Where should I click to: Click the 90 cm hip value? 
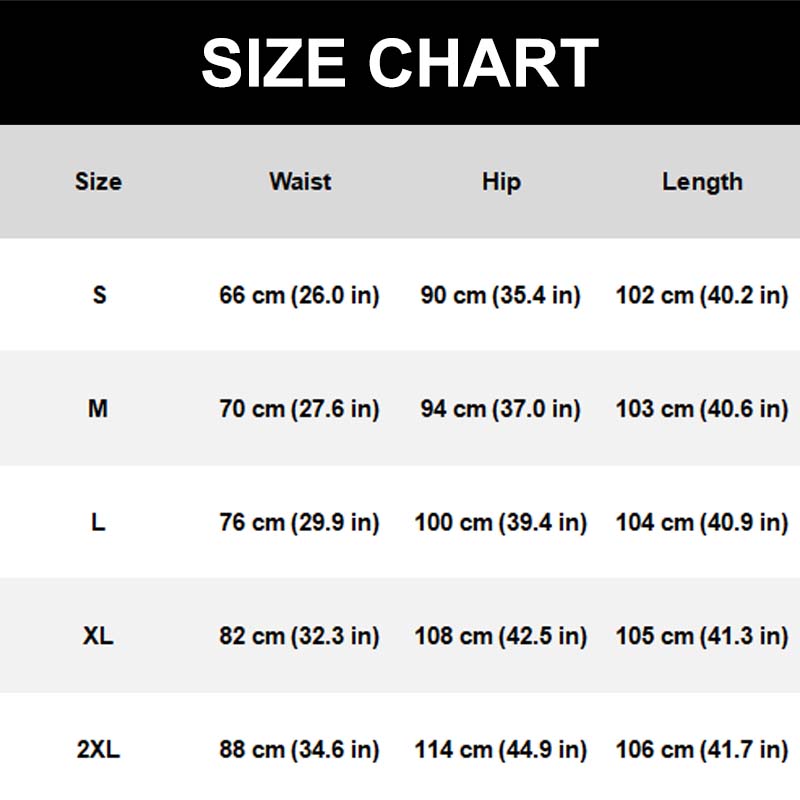tap(500, 295)
